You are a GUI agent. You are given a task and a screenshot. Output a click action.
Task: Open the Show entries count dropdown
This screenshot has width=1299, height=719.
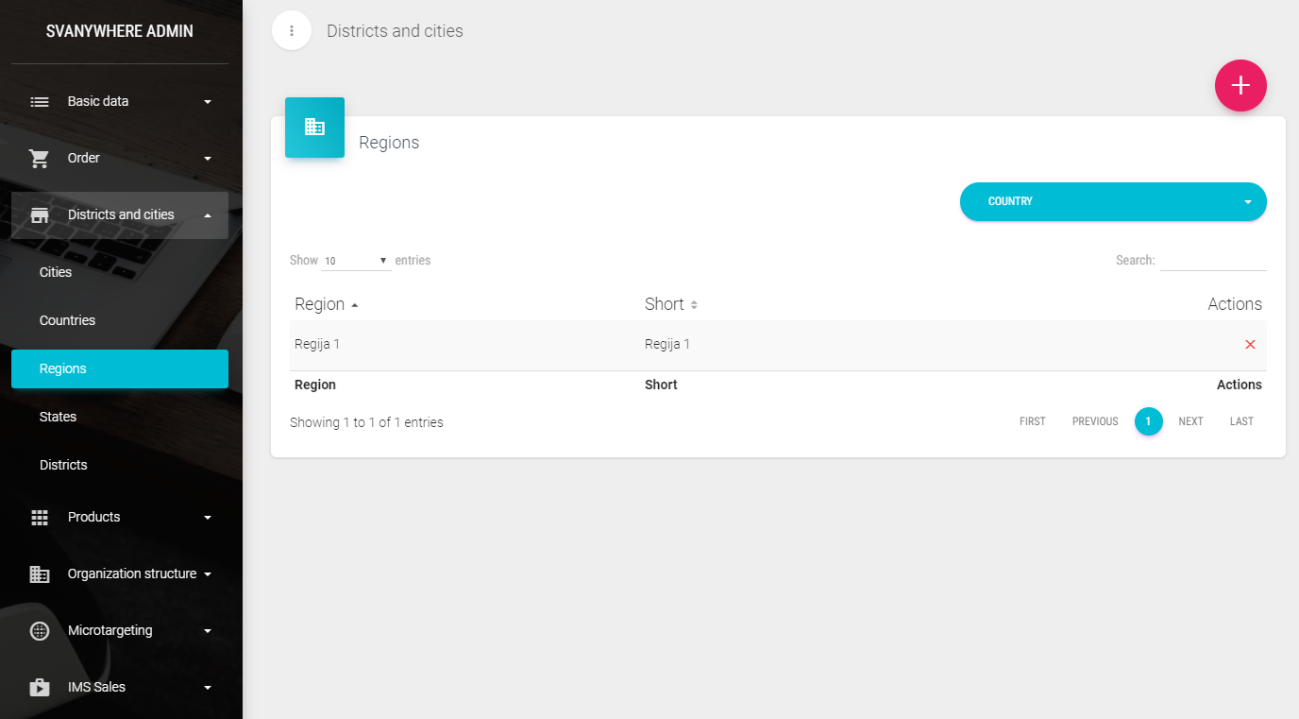coord(355,261)
